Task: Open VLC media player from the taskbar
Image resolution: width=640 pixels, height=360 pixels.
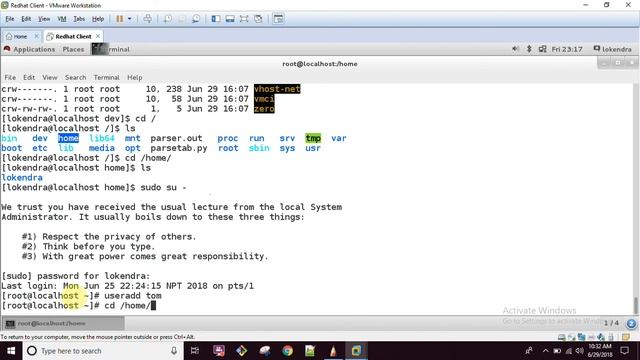Action: click(x=333, y=351)
